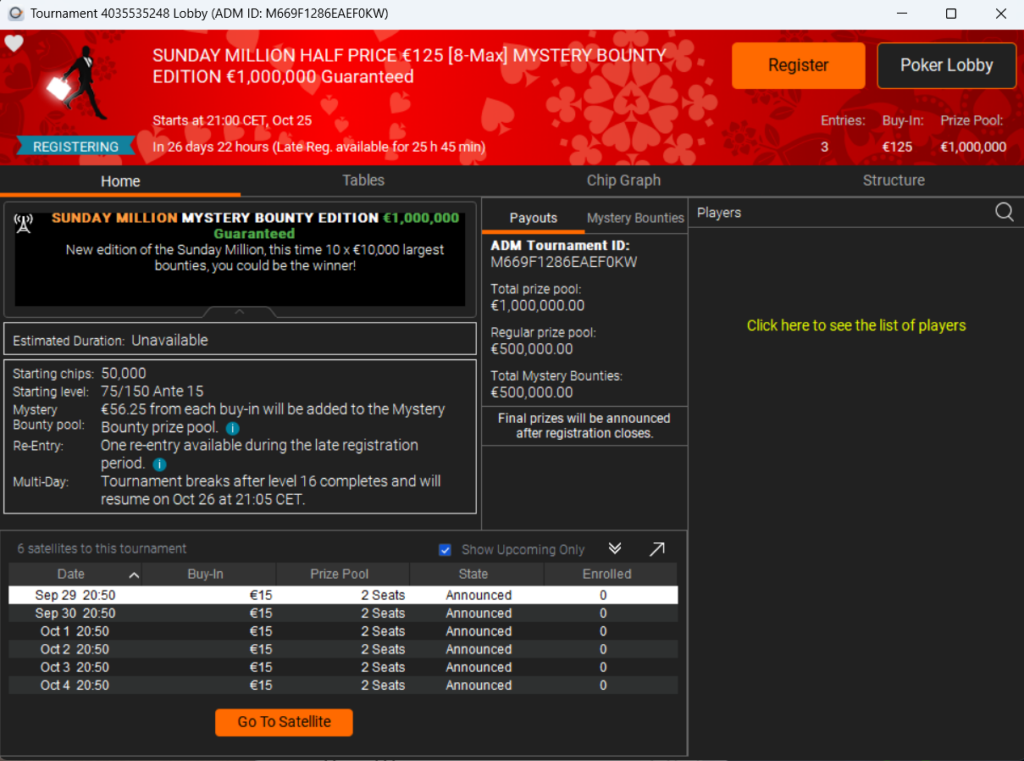The image size is (1024, 761).
Task: Click Starting level 75/150 Ante 15 text
Action: click(x=152, y=391)
